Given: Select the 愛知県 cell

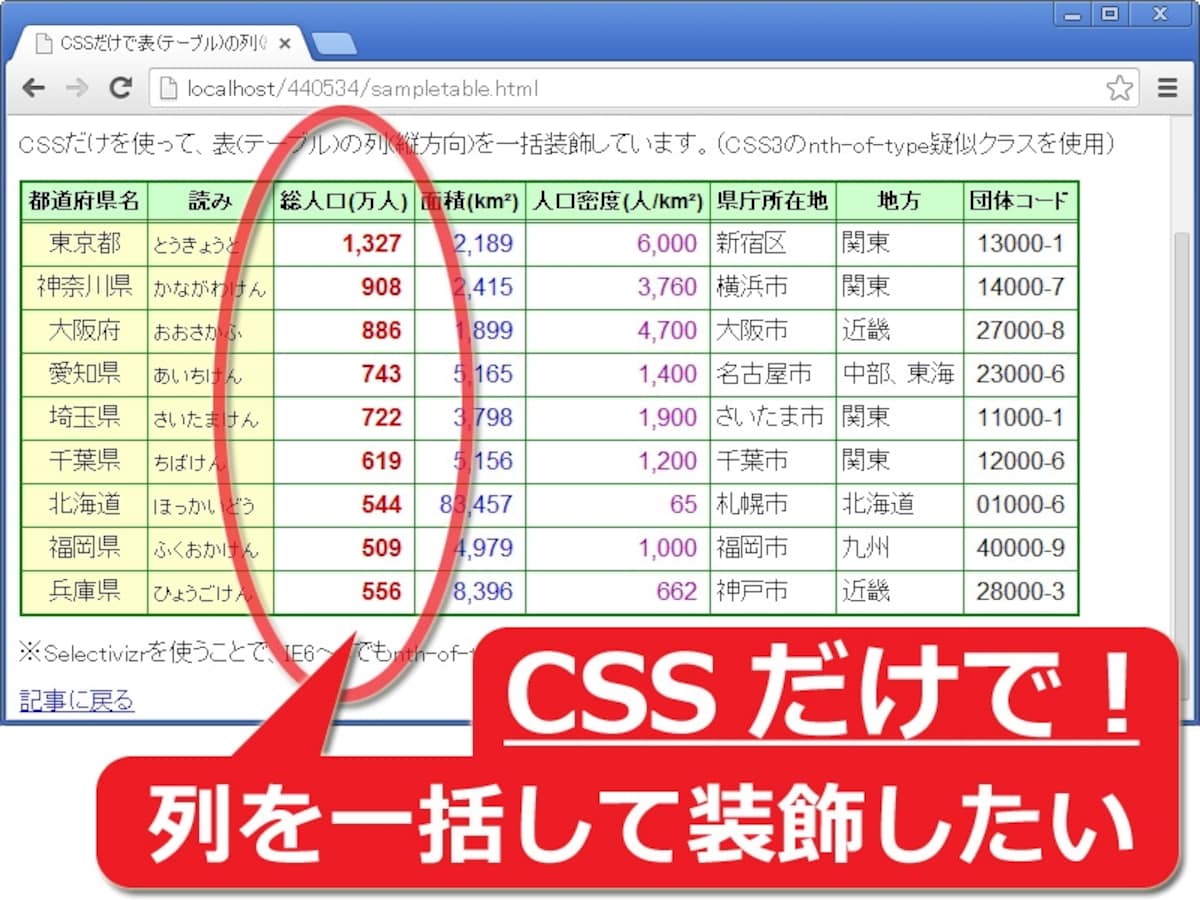Looking at the screenshot, I should 84,373.
